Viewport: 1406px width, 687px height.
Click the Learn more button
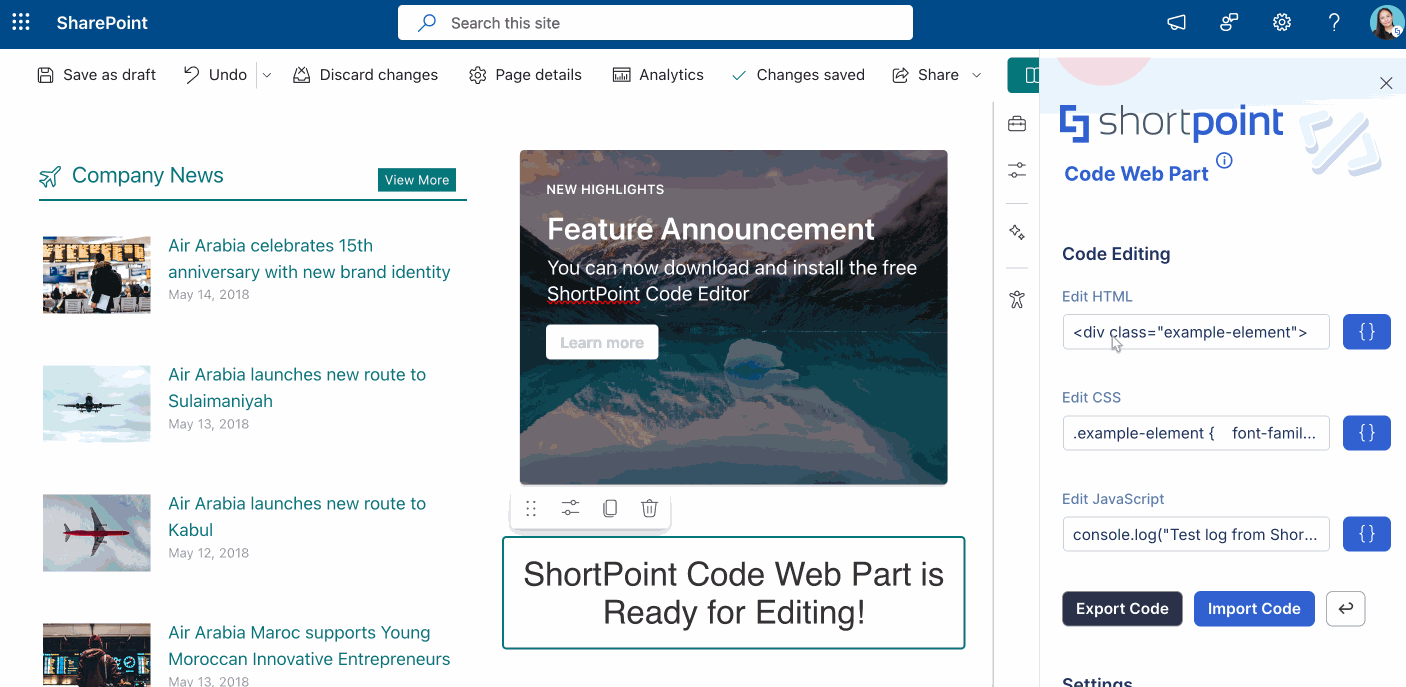tap(602, 342)
